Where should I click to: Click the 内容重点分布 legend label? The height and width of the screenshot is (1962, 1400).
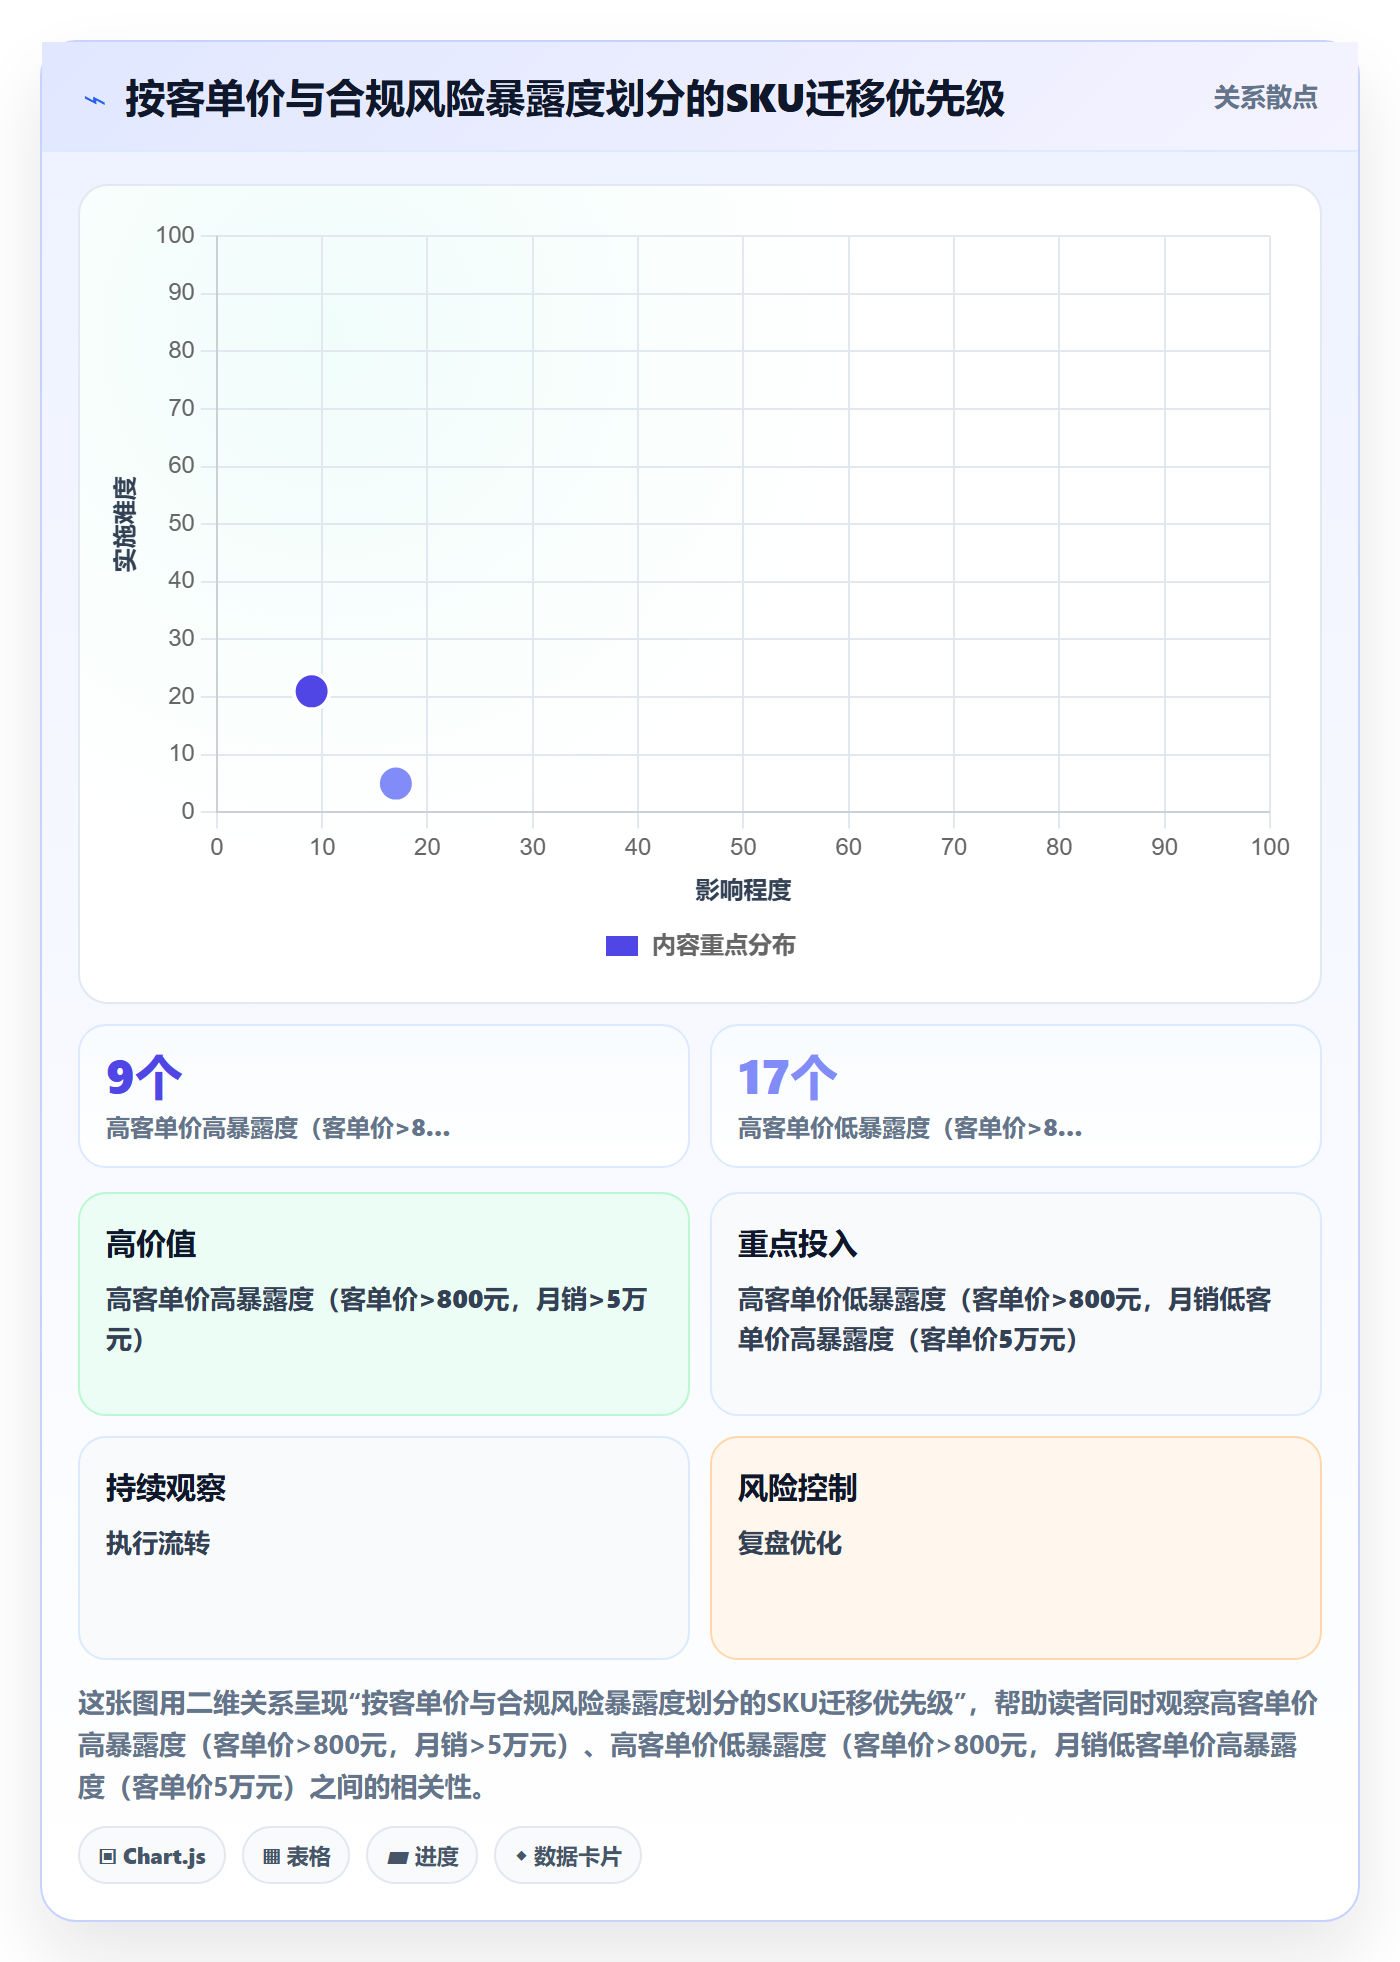[723, 946]
